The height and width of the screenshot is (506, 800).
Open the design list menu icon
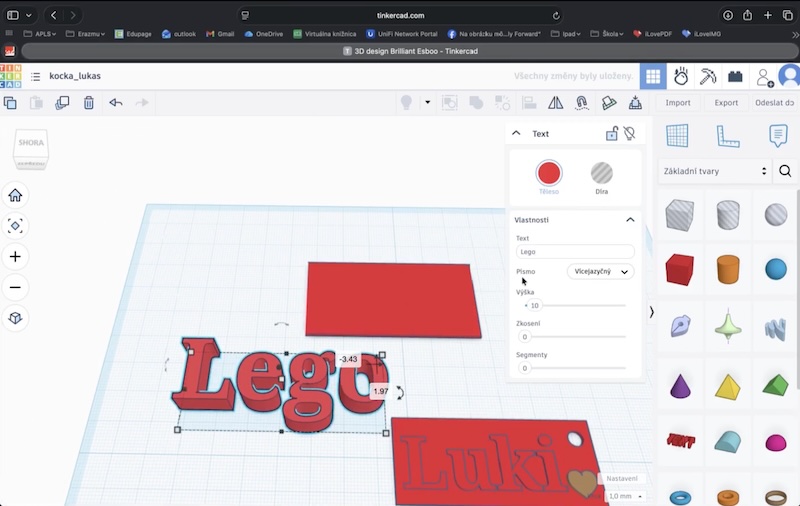pyautogui.click(x=35, y=77)
